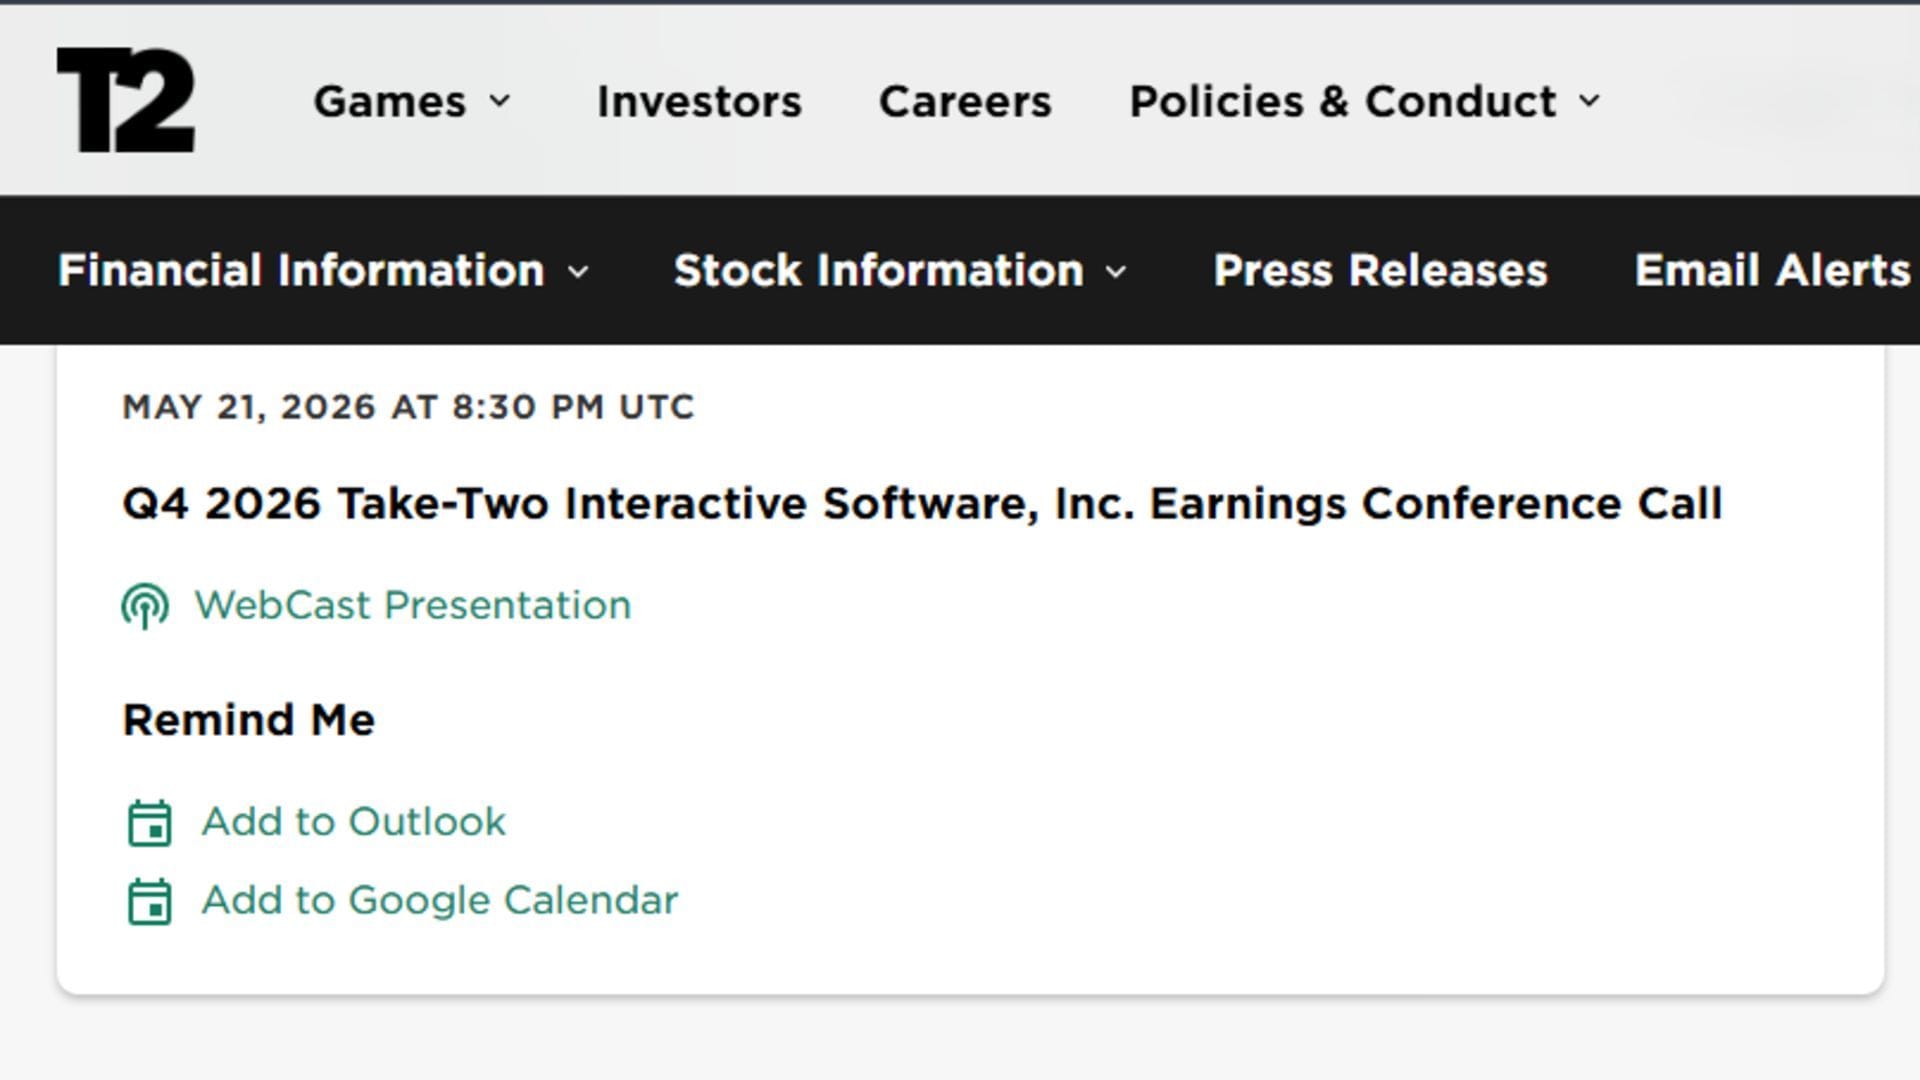
Task: Open the Financial Information dropdown arrow
Action: (x=578, y=271)
